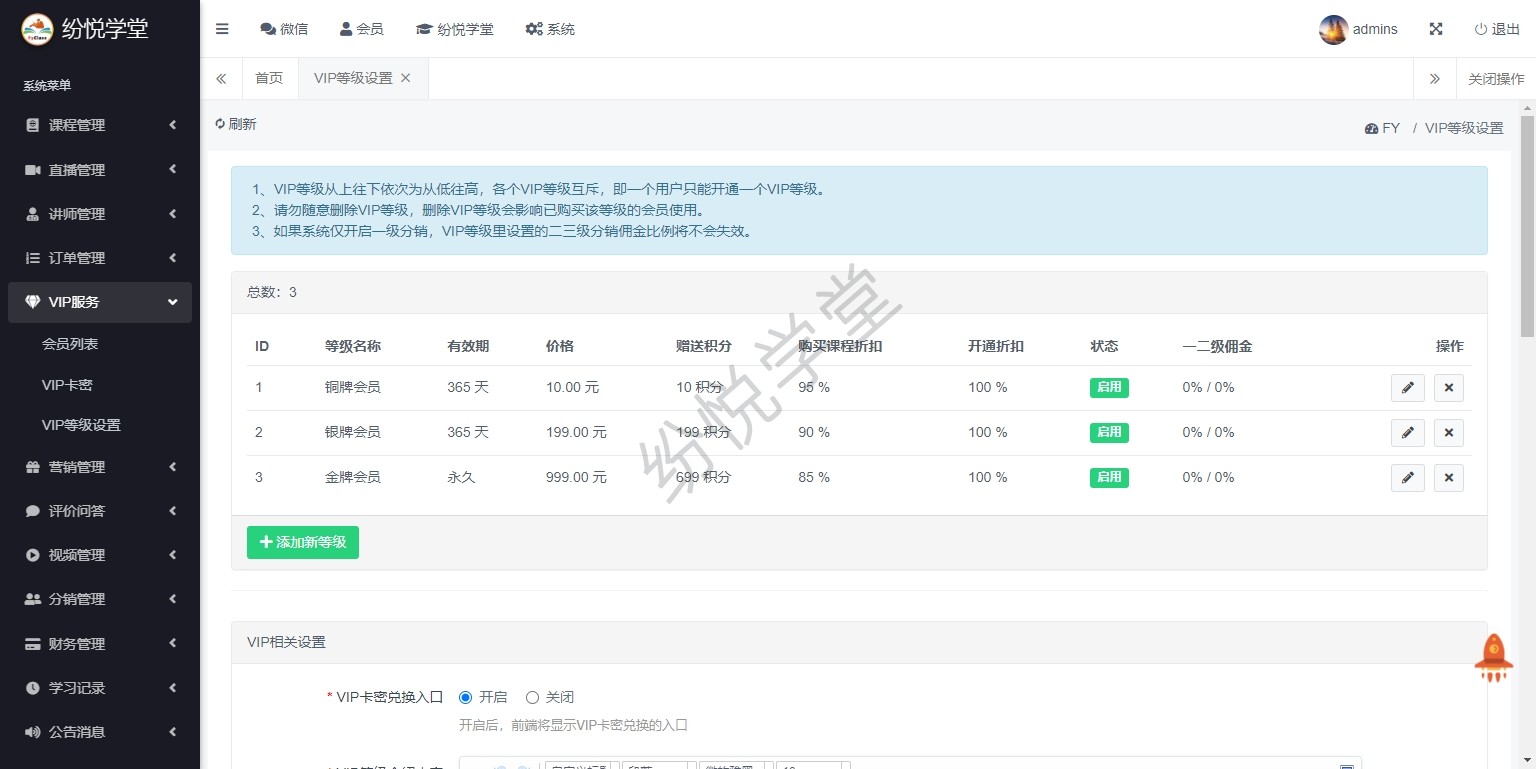The width and height of the screenshot is (1536, 769).
Task: Click the 添加新等级 button
Action: pyautogui.click(x=302, y=542)
